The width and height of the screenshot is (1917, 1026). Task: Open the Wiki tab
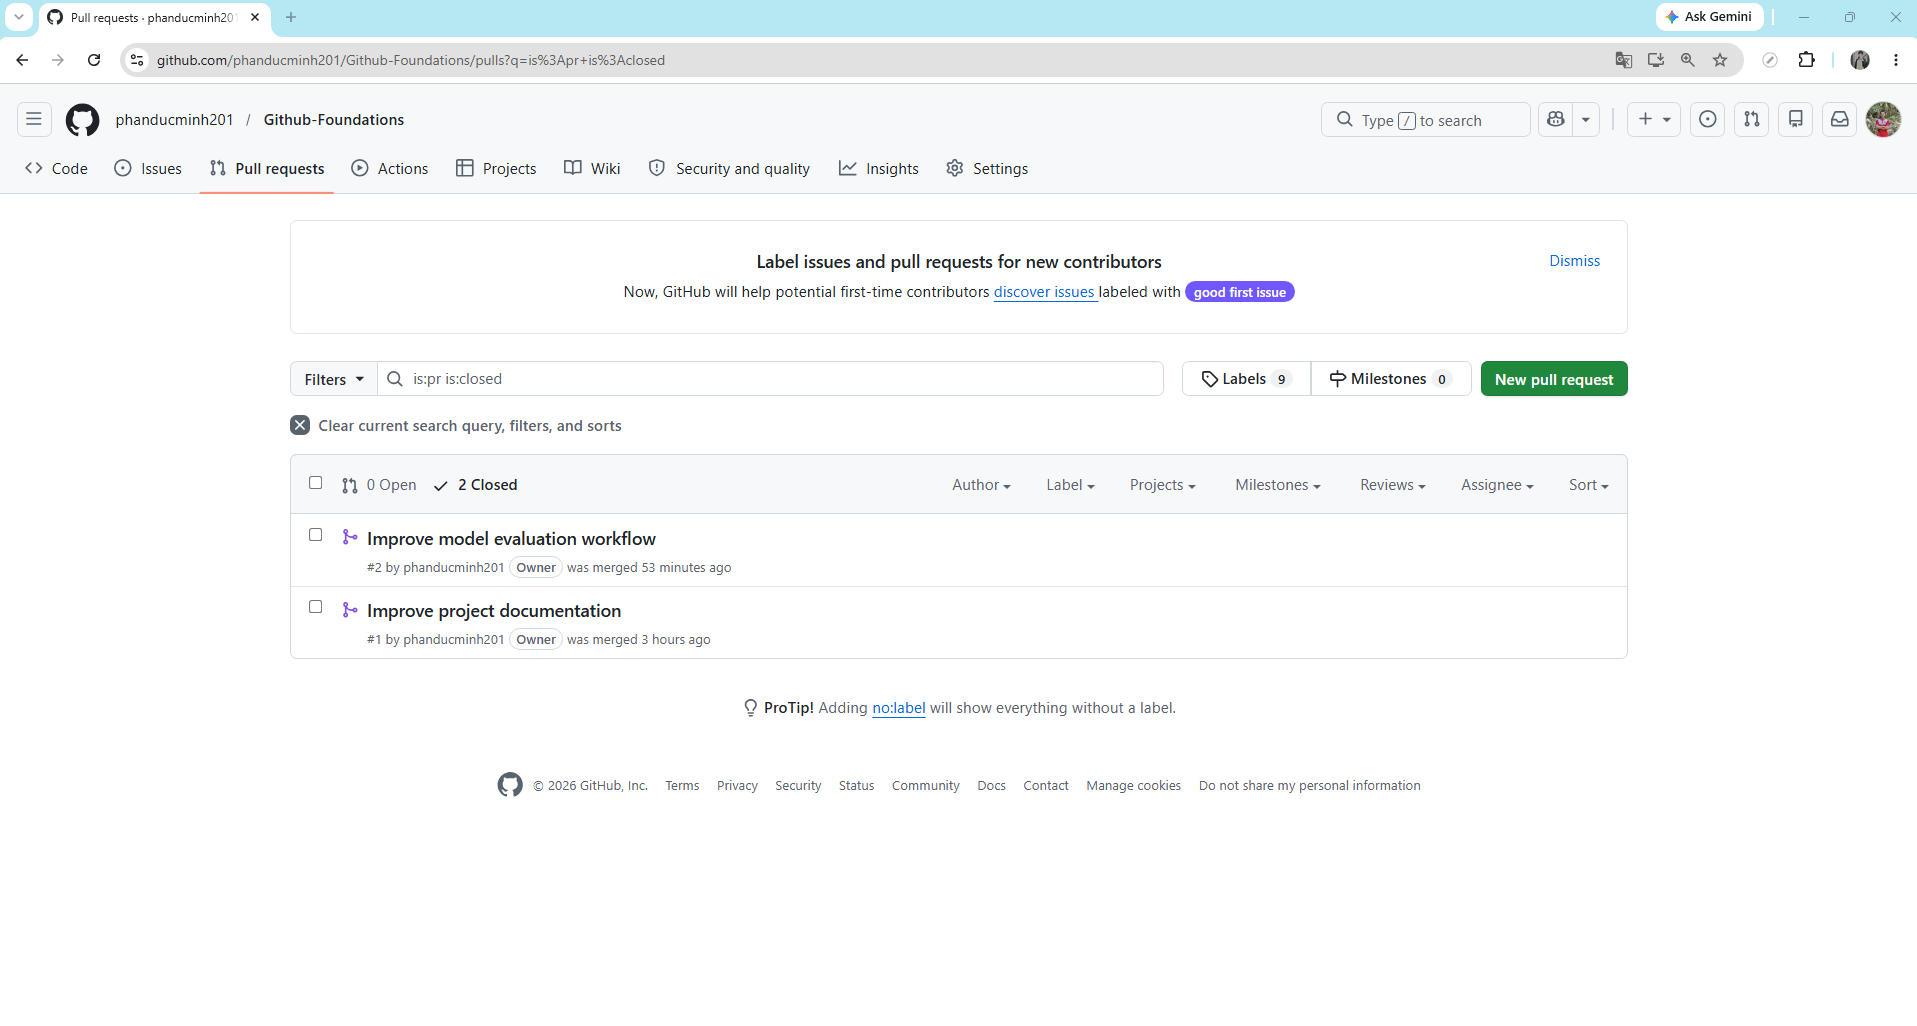click(592, 169)
